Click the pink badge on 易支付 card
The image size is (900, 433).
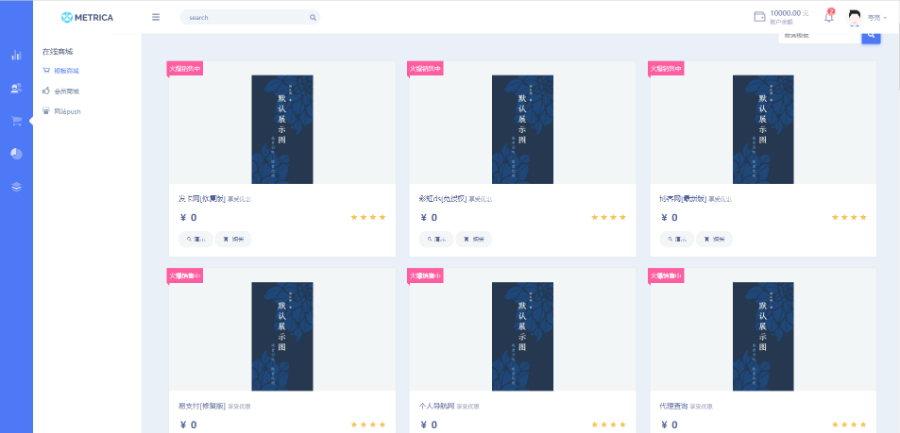[x=185, y=276]
